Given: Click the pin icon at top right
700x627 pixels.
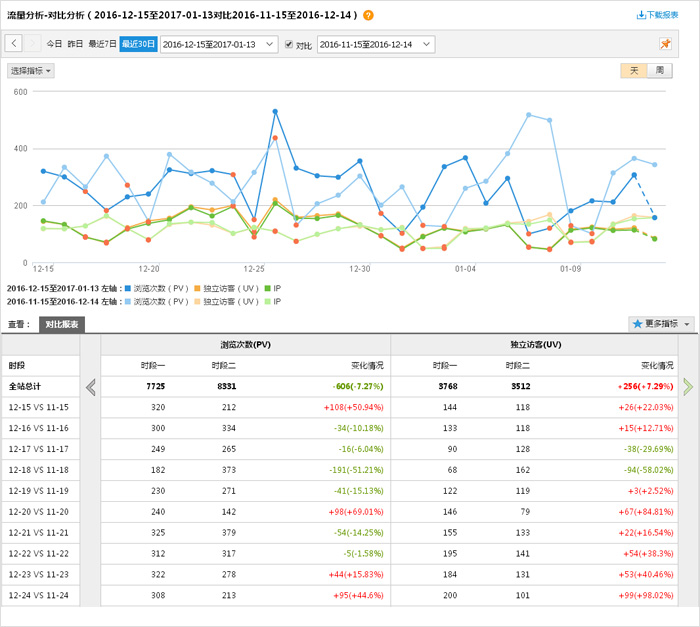Looking at the screenshot, I should tap(665, 44).
